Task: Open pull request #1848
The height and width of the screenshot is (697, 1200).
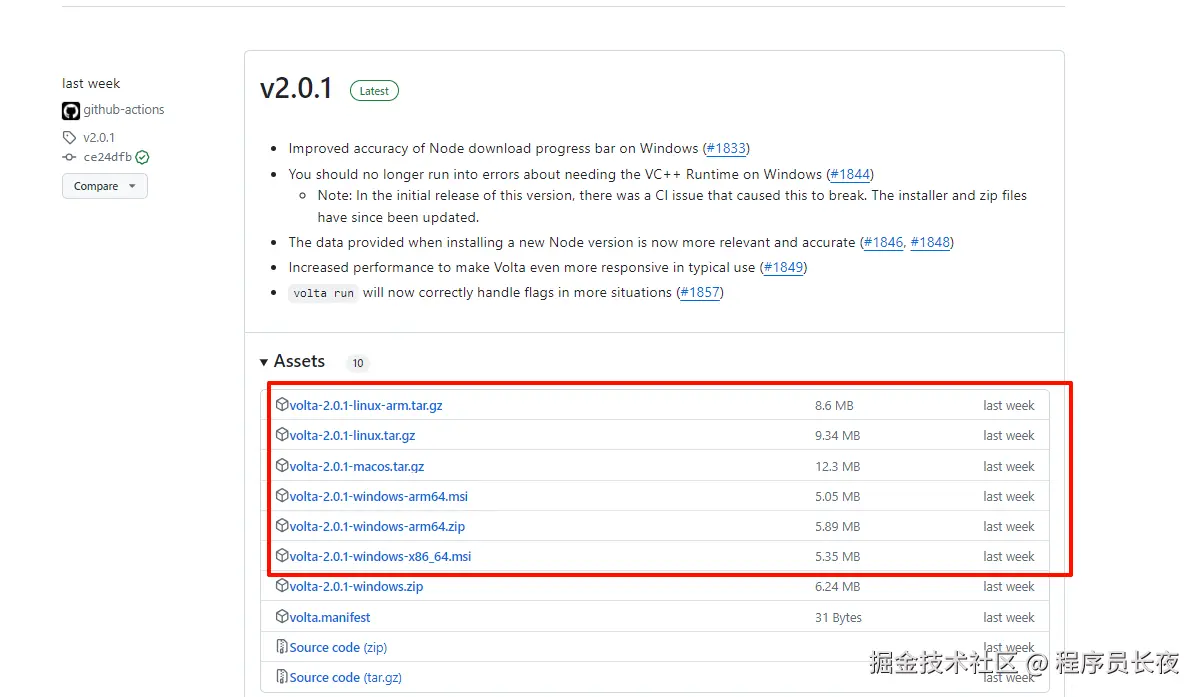Action: point(930,242)
